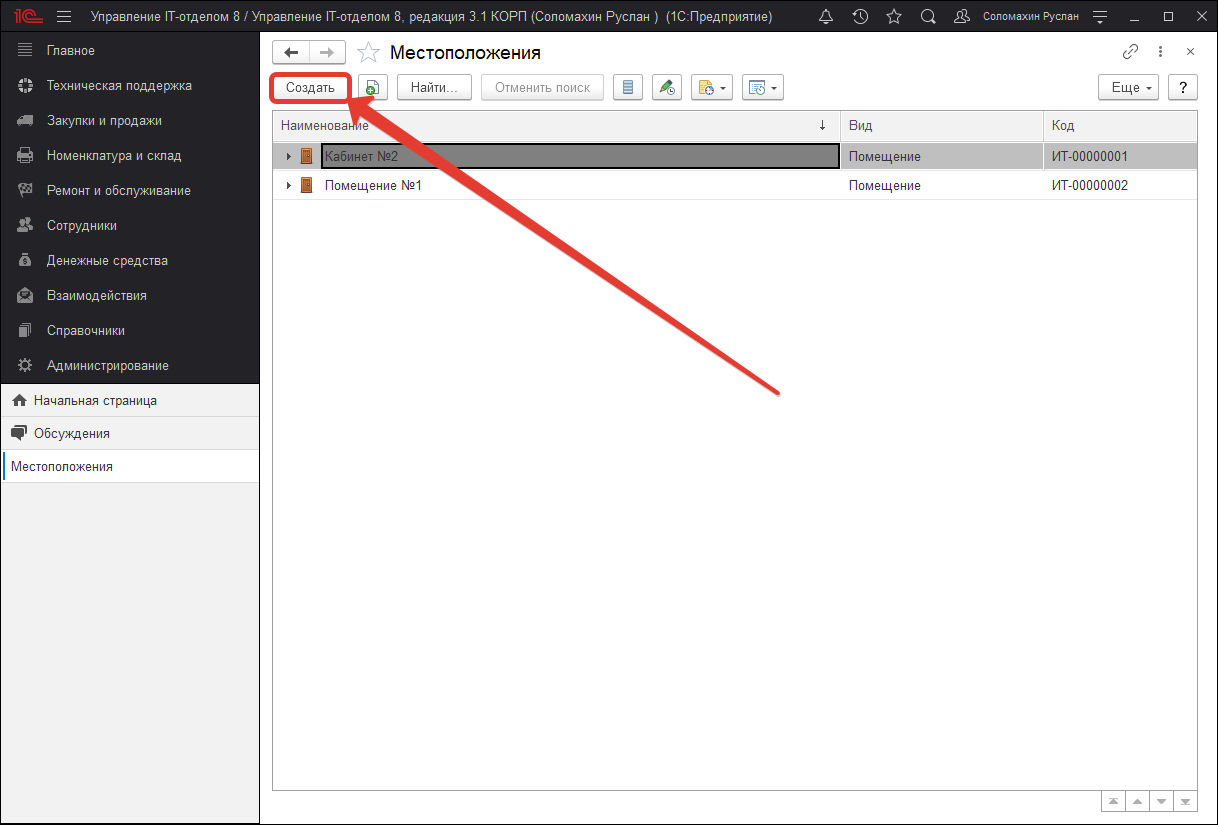The height and width of the screenshot is (825, 1218).
Task: Add Местоположения to favorites with the star
Action: (x=369, y=53)
